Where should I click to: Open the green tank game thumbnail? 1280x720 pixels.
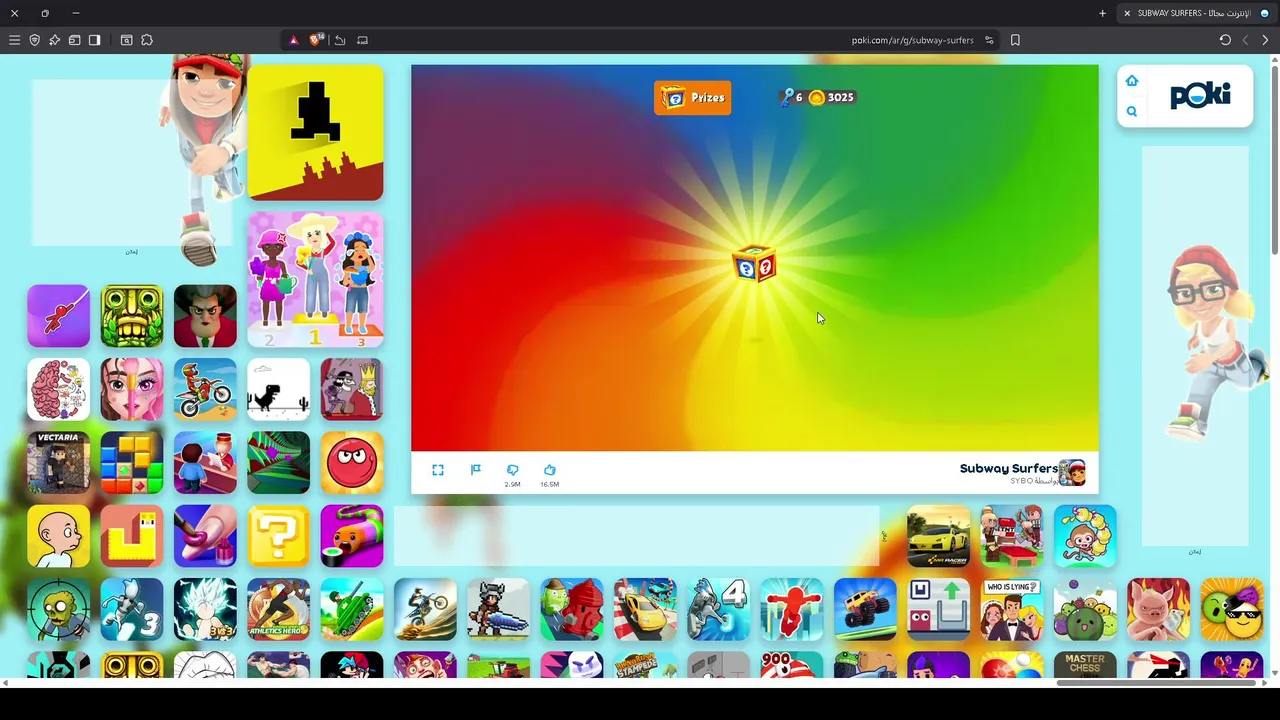(x=352, y=609)
